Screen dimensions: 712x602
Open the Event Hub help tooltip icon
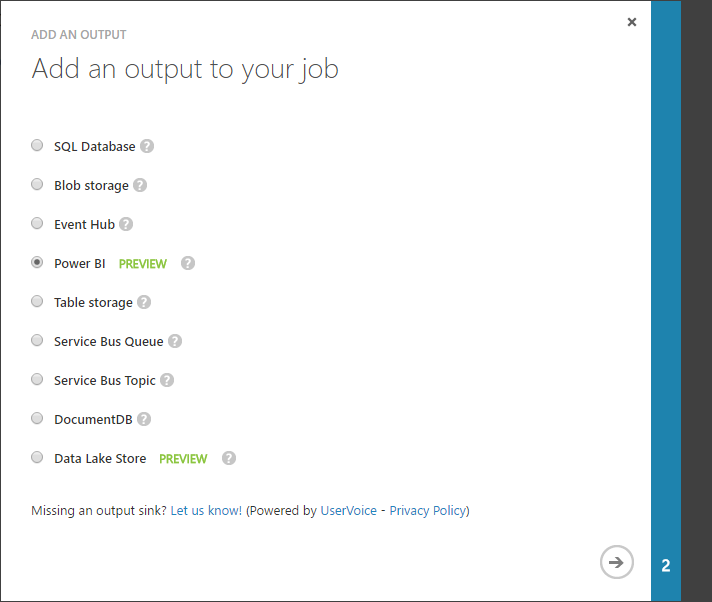(x=126, y=224)
